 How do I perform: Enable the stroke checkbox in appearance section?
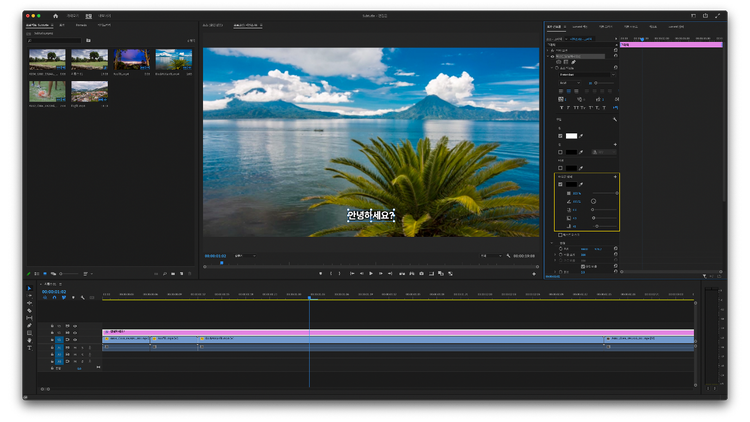[560, 151]
